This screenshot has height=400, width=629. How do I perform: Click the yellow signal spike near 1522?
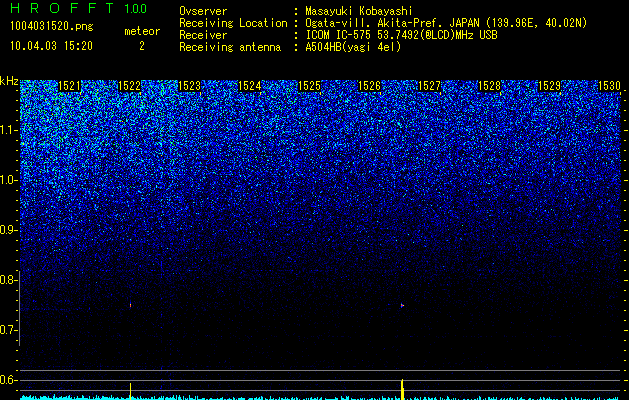(x=130, y=391)
